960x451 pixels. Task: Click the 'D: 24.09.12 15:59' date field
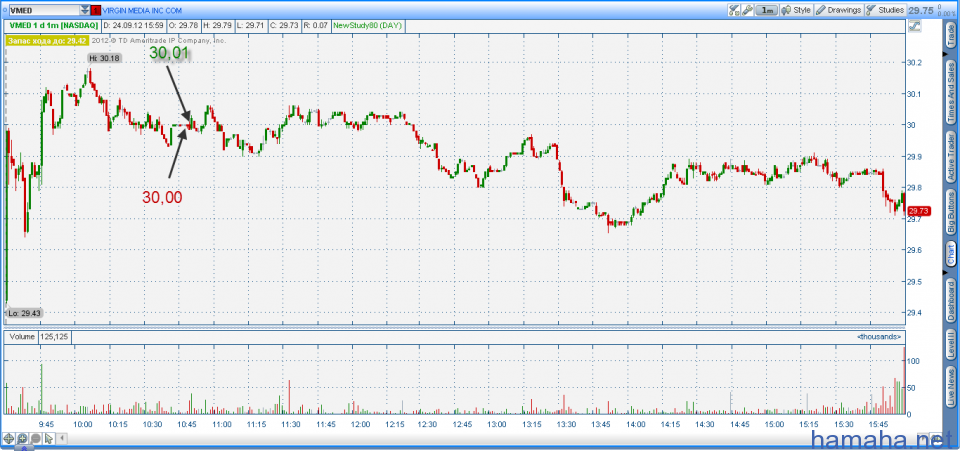click(x=133, y=26)
